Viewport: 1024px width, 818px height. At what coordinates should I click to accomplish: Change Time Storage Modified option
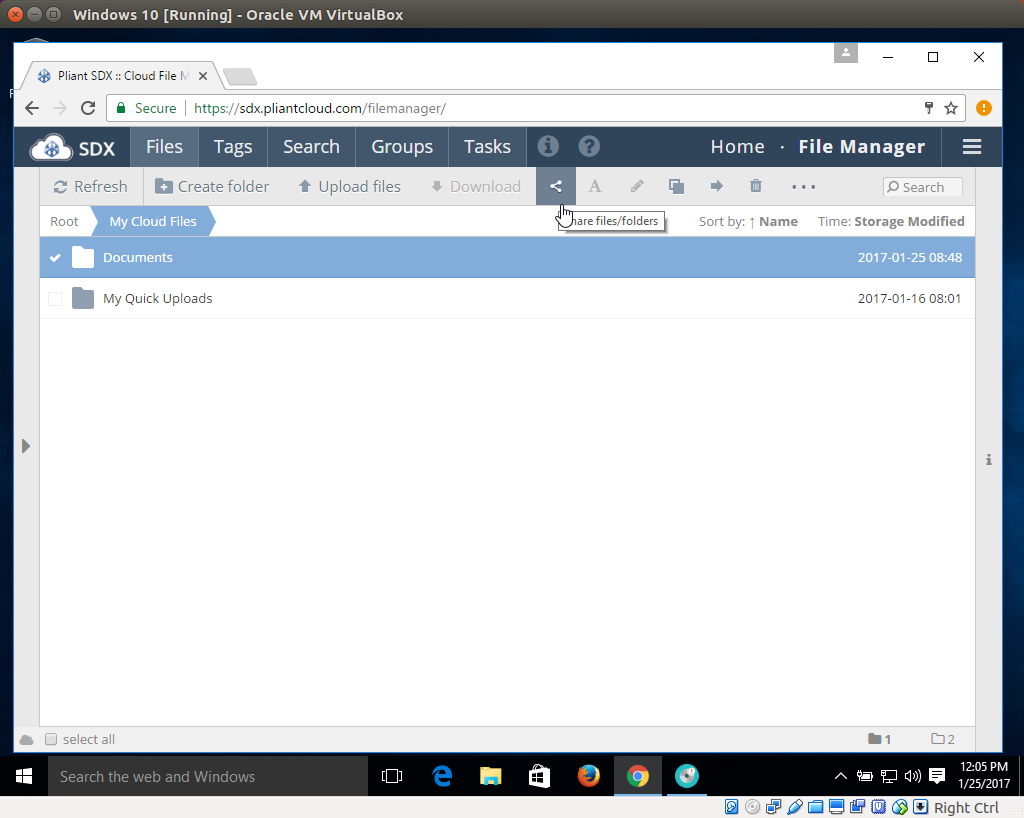coord(891,221)
